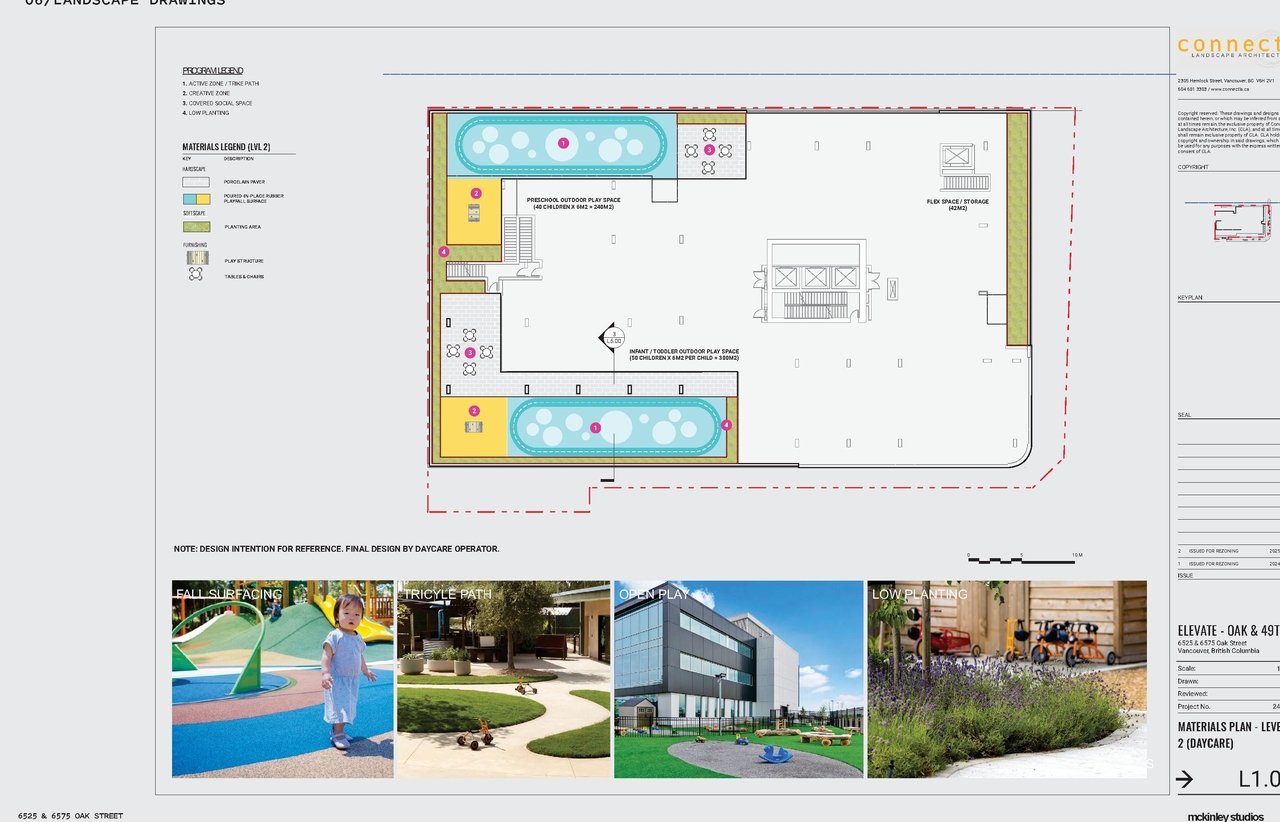Select '1. Active Zone / Trike Path' legend entry
This screenshot has height=822, width=1280.
[x=220, y=84]
